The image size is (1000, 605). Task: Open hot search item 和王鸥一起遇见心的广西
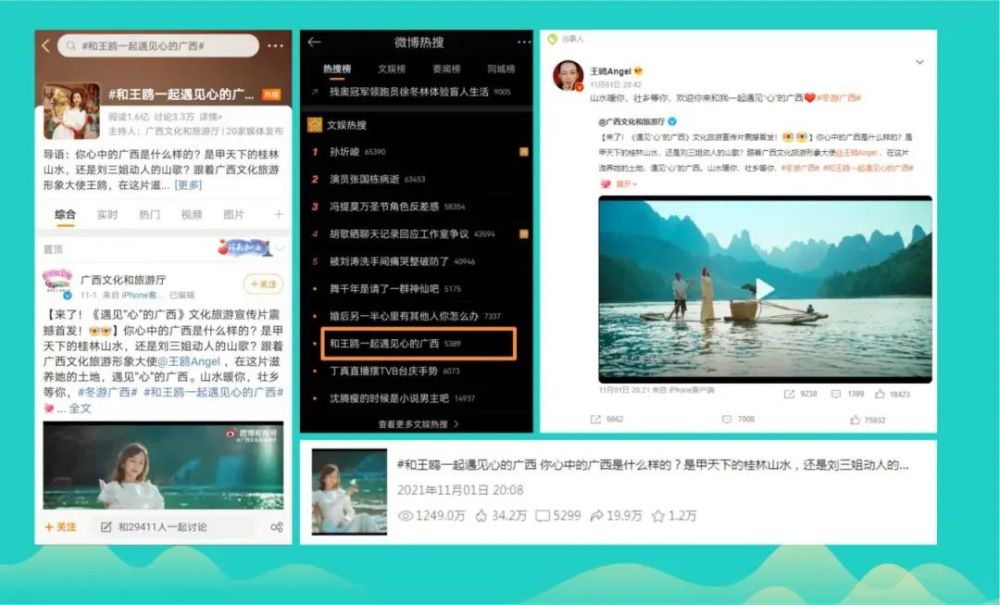(418, 344)
